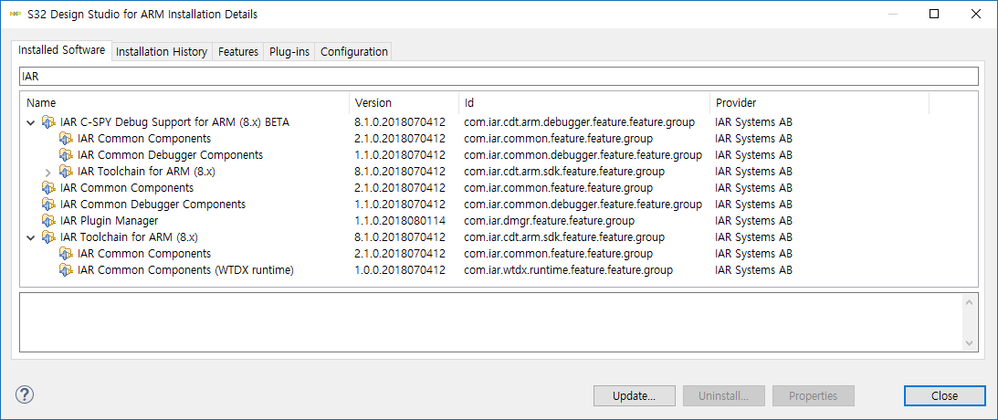The width and height of the screenshot is (998, 420).
Task: Click the IAR C-SPY Debug Support feature icon
Action: pos(48,122)
